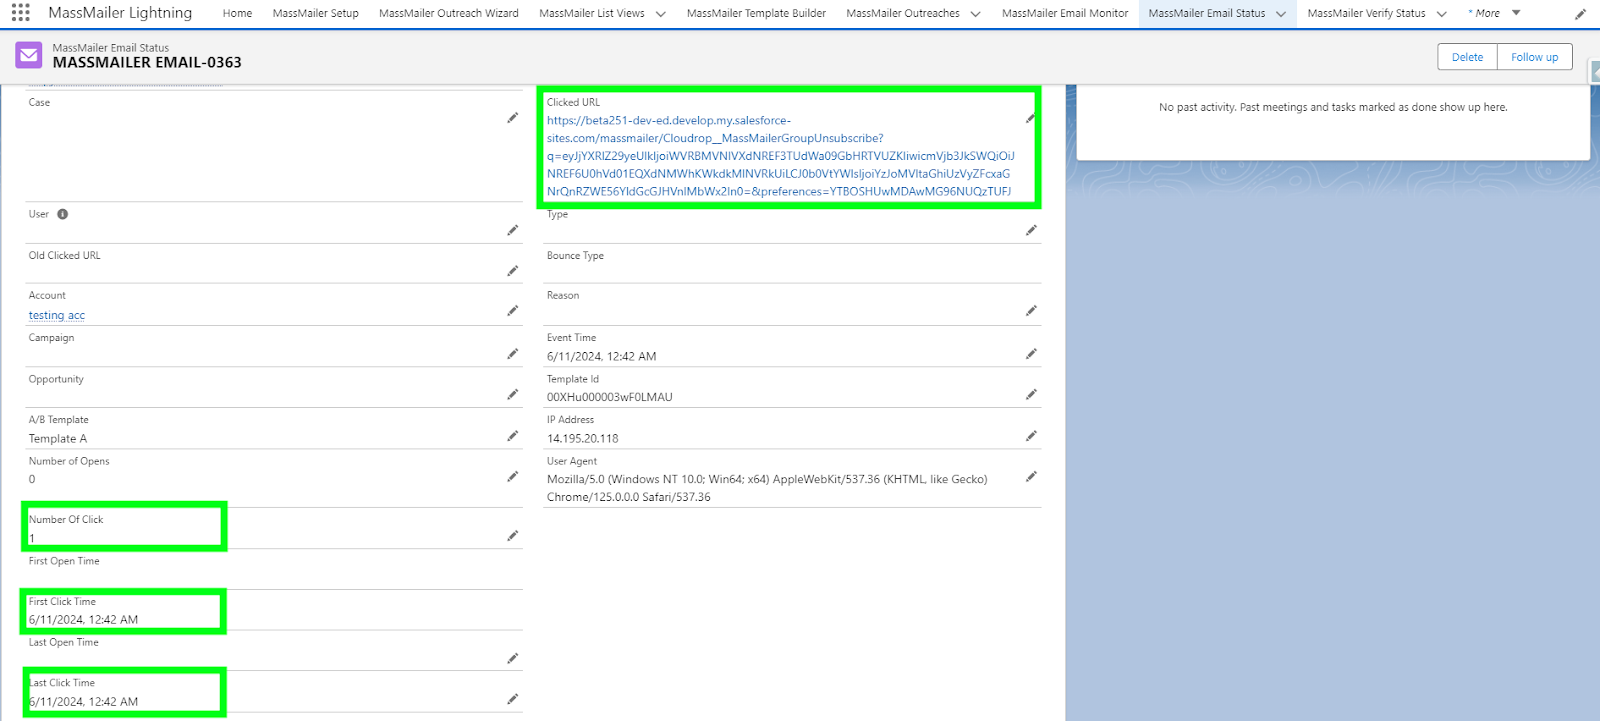
Task: Click the No past activity message
Action: [x=1333, y=107]
